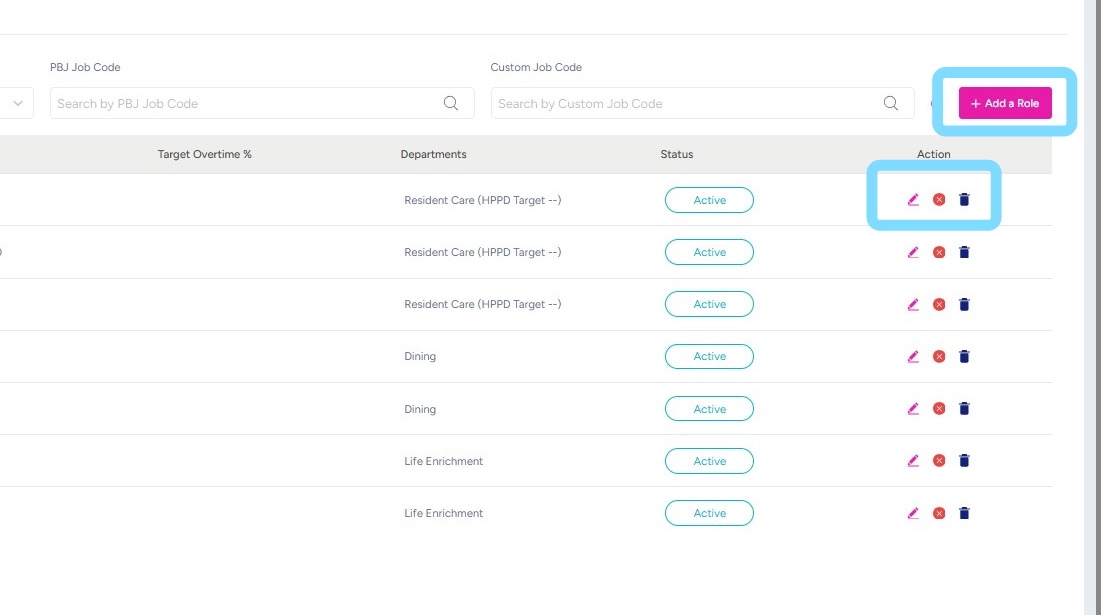Click the red X icon in the first Resident Care row
1101x615 pixels.
pos(939,200)
